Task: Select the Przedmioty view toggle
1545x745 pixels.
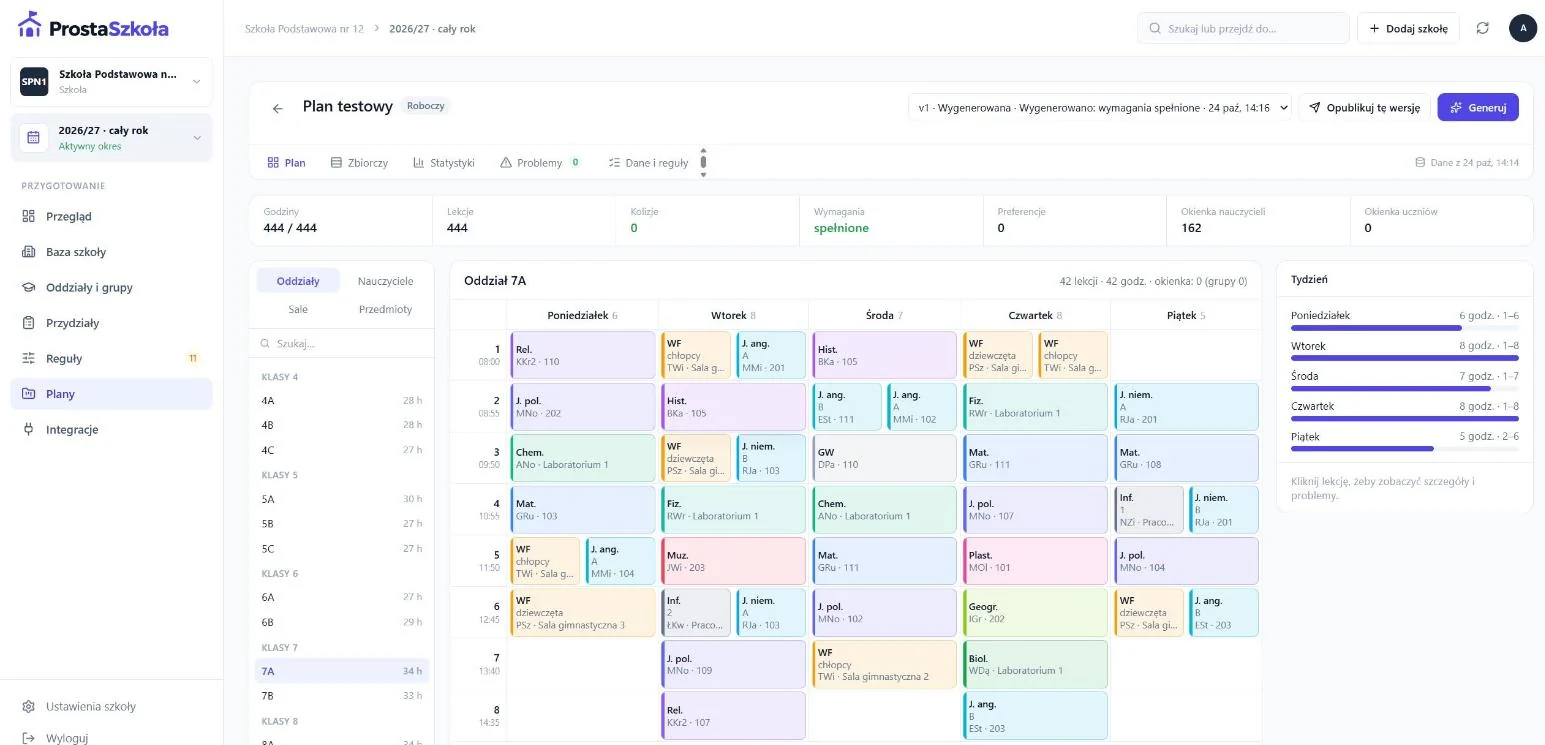Action: tap(385, 309)
